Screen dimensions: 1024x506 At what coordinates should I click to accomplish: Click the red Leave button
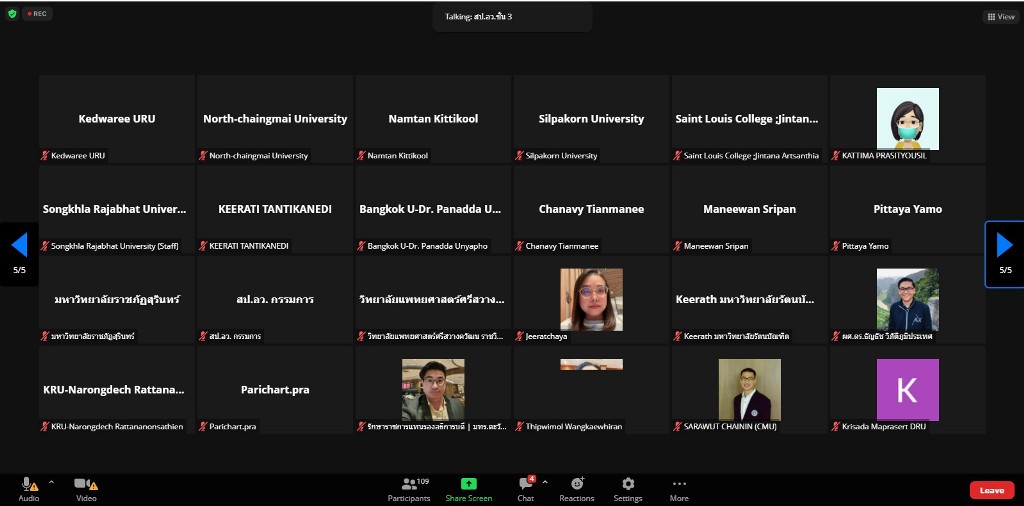tap(991, 490)
